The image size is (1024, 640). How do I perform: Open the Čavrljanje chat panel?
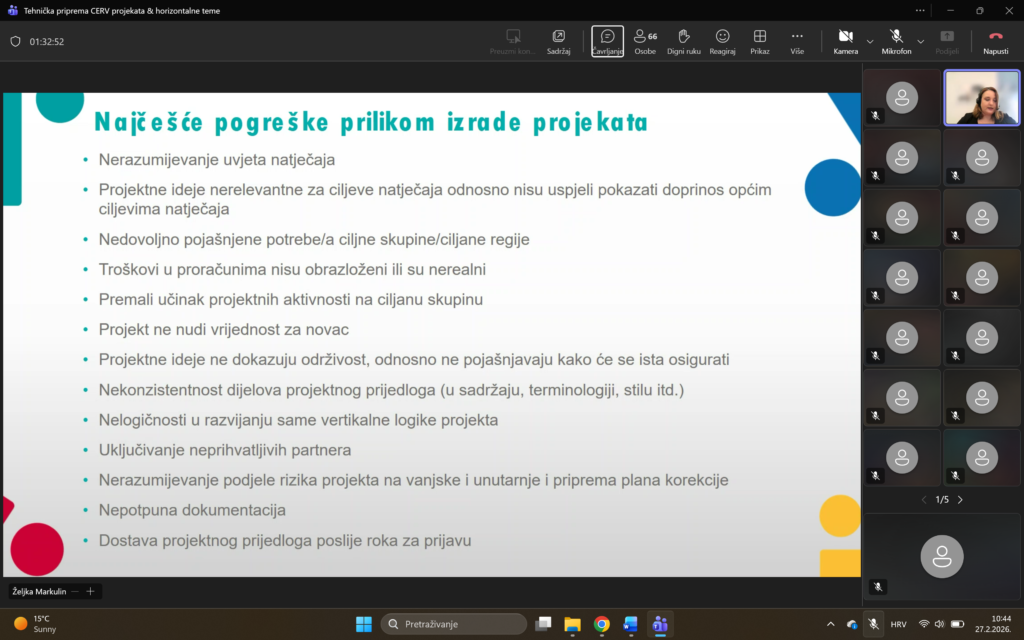607,41
